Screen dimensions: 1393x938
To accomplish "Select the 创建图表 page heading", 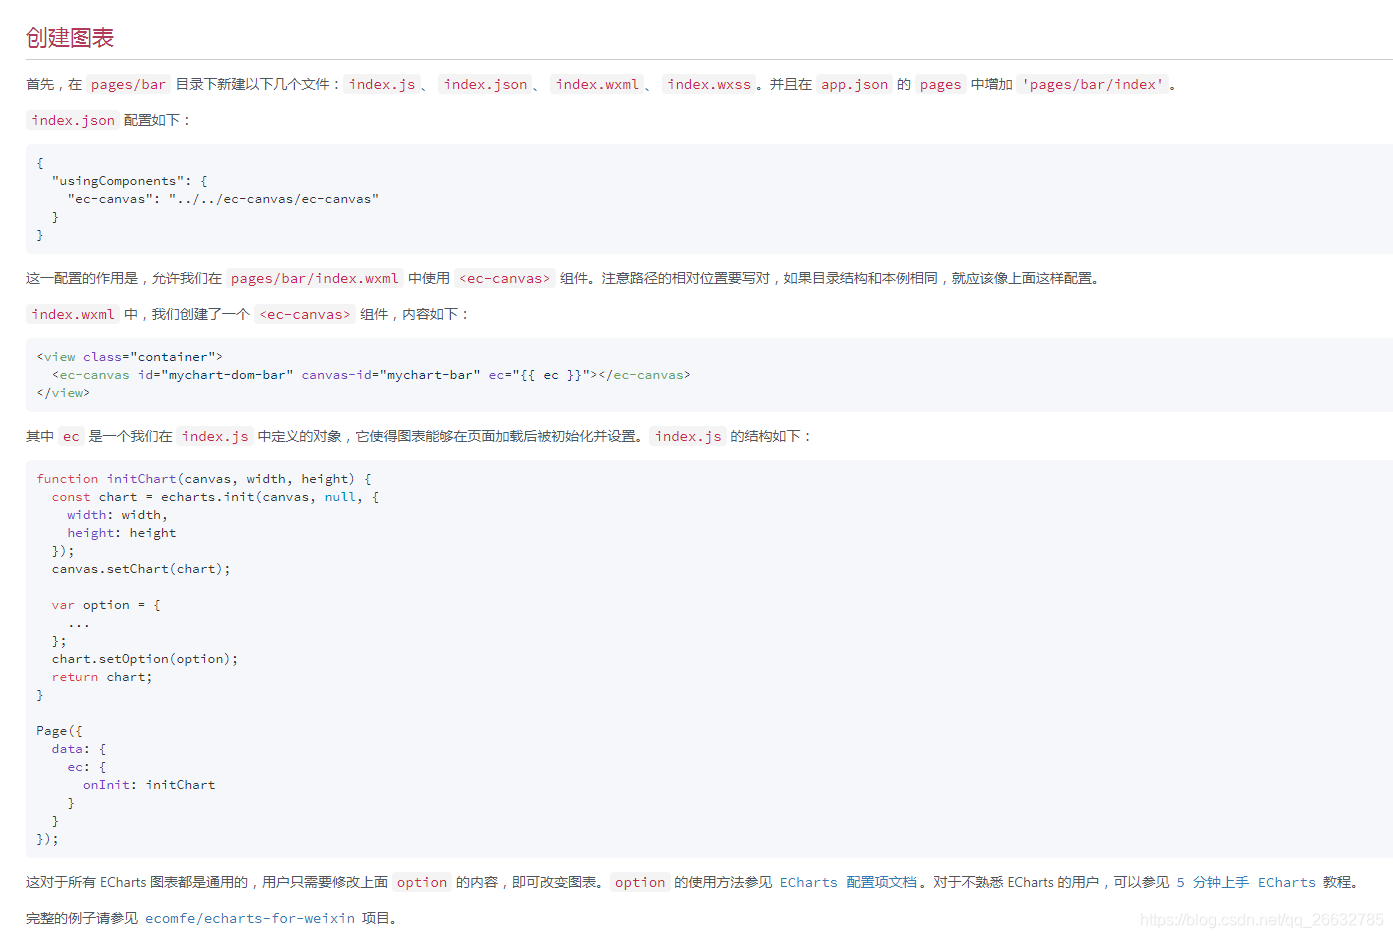I will pyautogui.click(x=70, y=37).
